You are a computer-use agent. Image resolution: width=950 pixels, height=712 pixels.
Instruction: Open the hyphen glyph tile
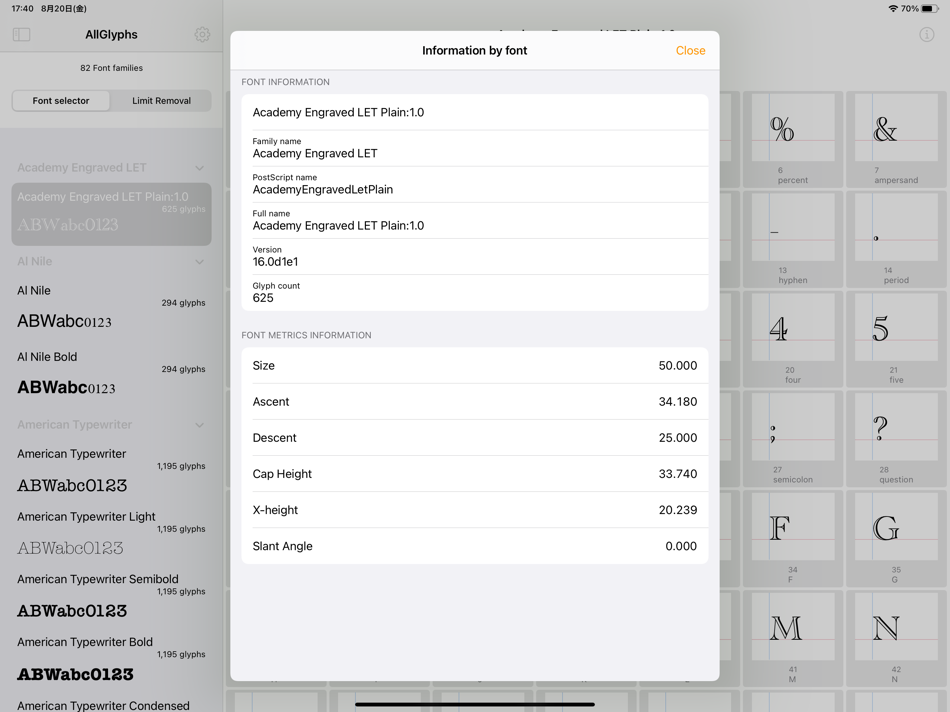point(792,239)
